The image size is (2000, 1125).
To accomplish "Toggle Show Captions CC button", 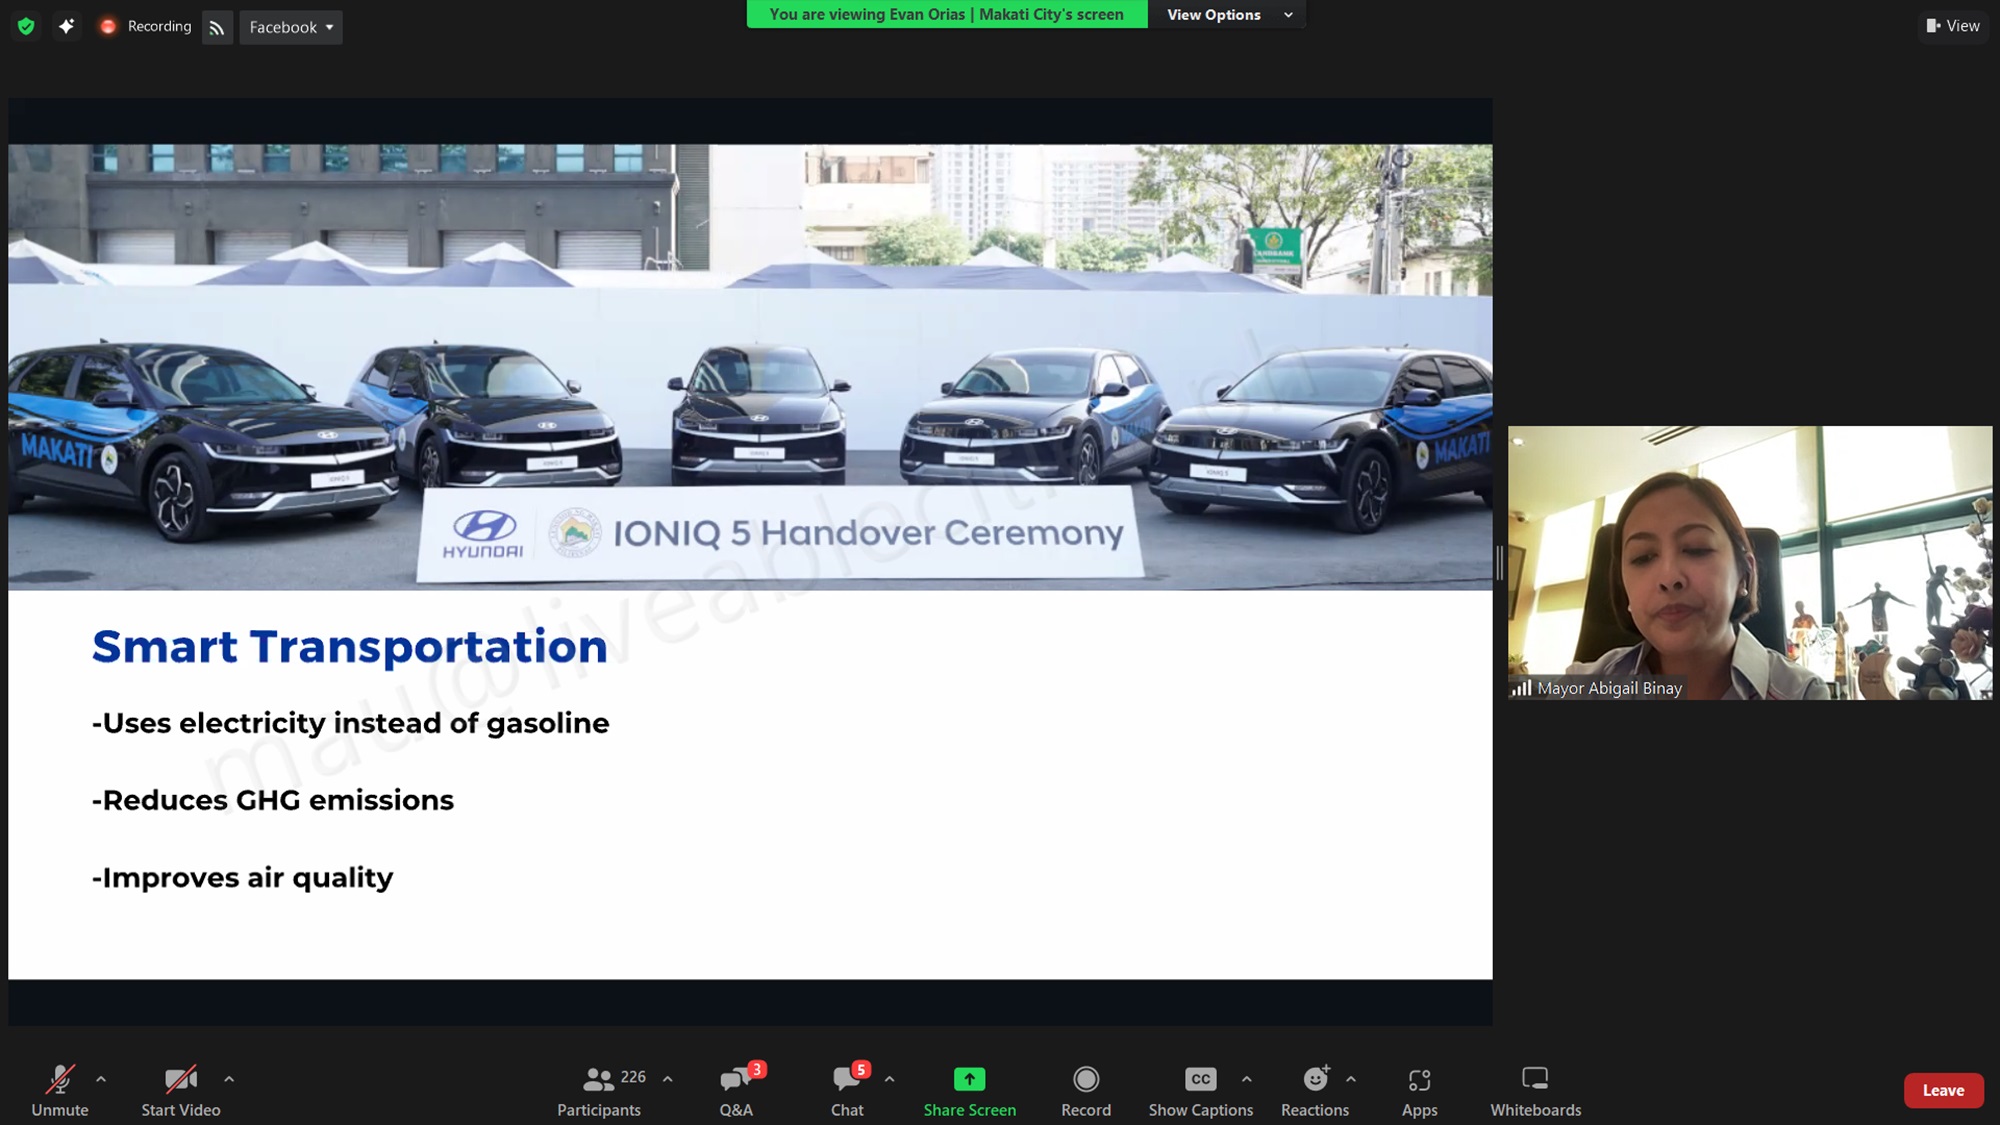I will point(1201,1091).
